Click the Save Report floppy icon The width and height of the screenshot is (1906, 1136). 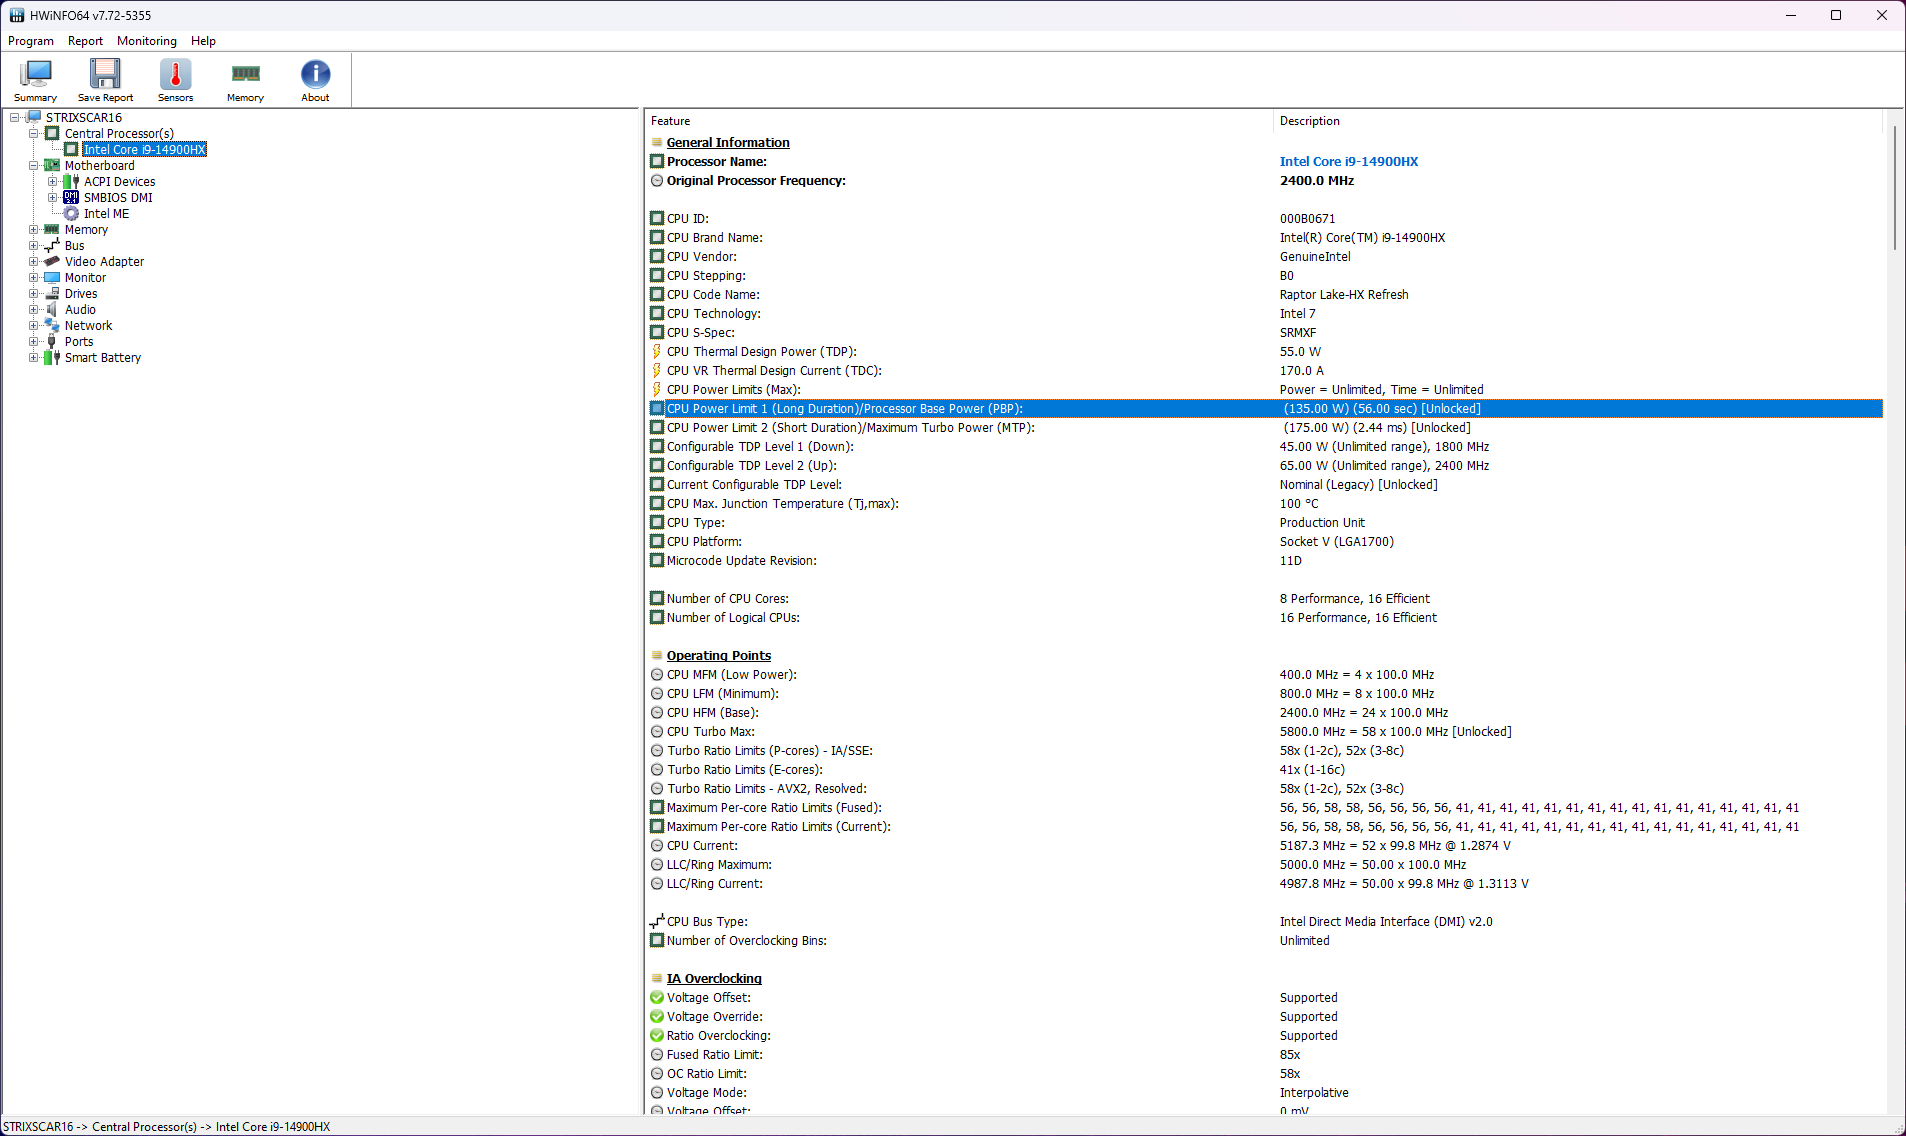(x=105, y=75)
